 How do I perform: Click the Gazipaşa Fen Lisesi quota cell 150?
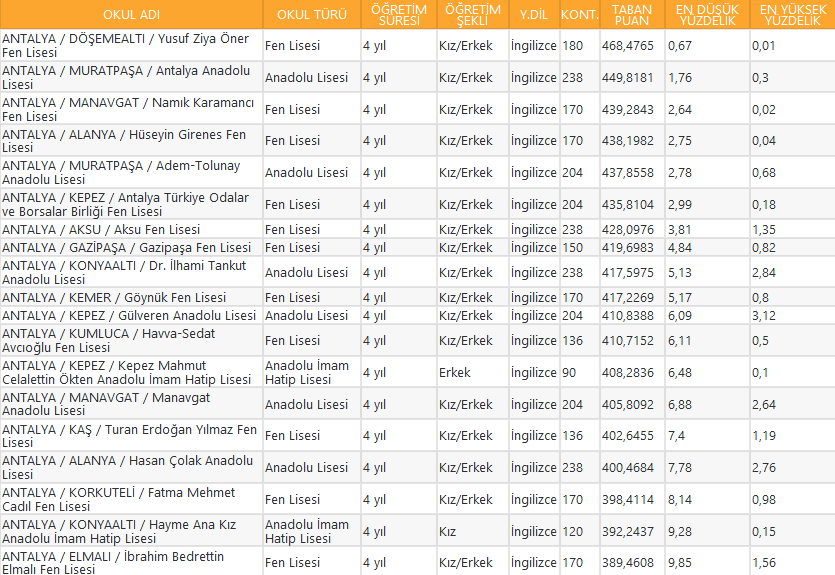coord(572,248)
